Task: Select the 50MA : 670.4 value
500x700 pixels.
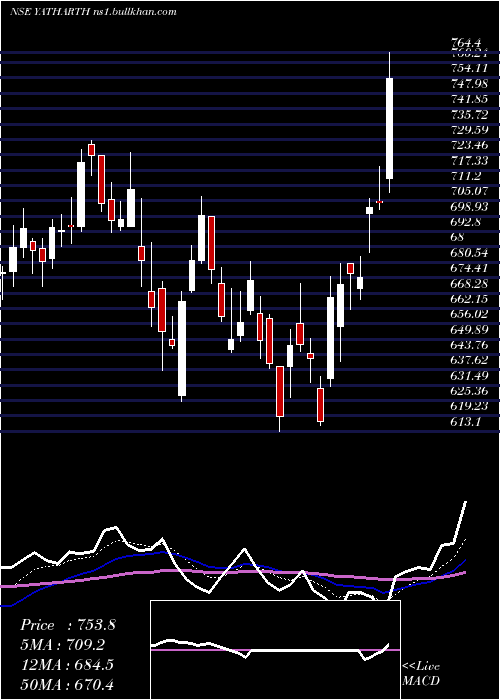Action: (68, 684)
